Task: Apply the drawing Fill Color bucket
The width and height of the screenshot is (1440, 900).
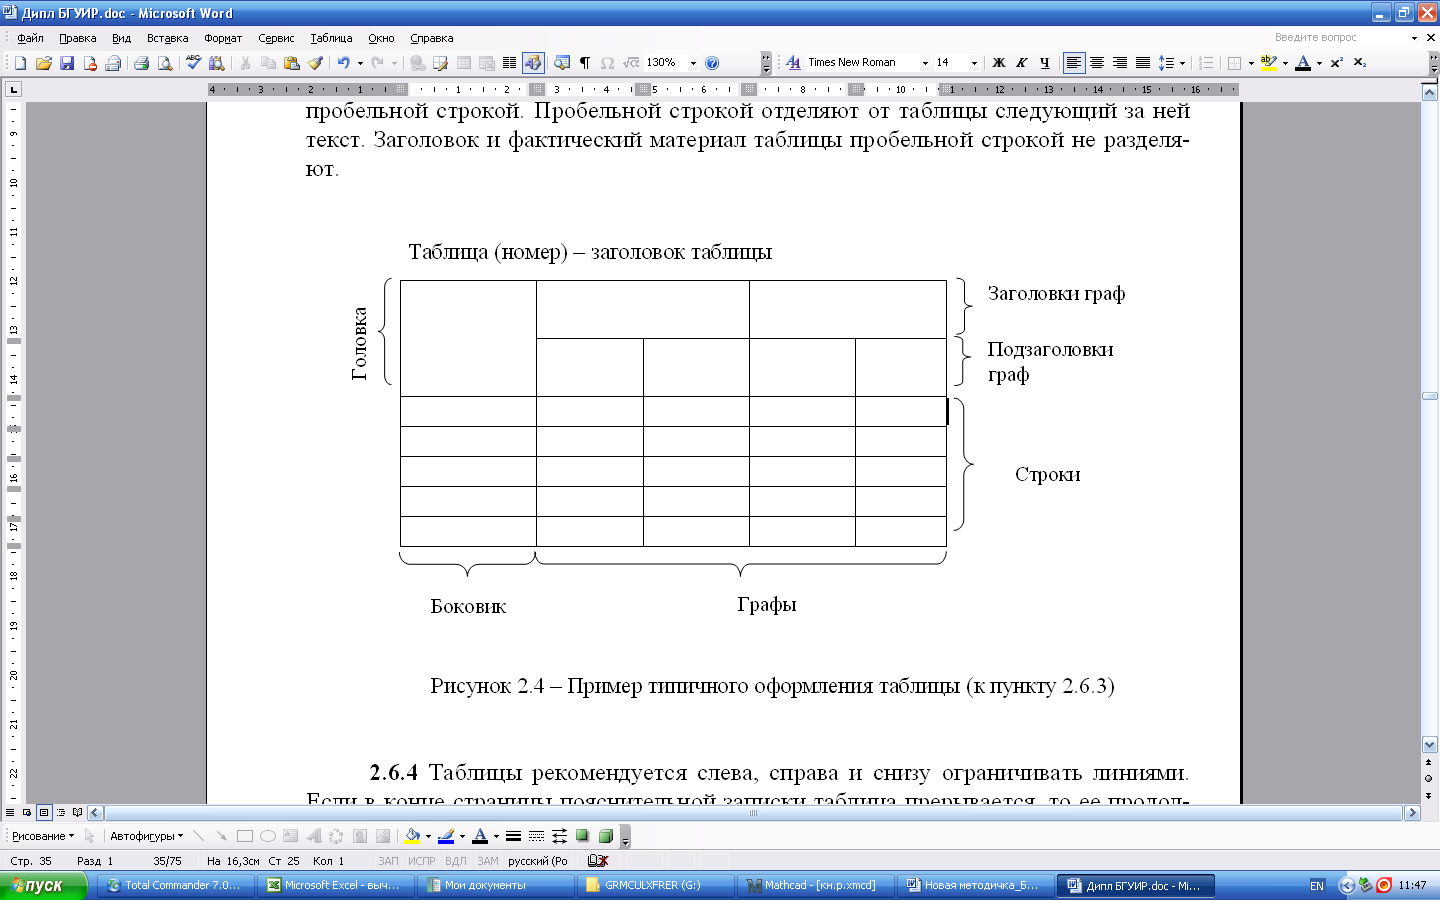Action: (412, 836)
